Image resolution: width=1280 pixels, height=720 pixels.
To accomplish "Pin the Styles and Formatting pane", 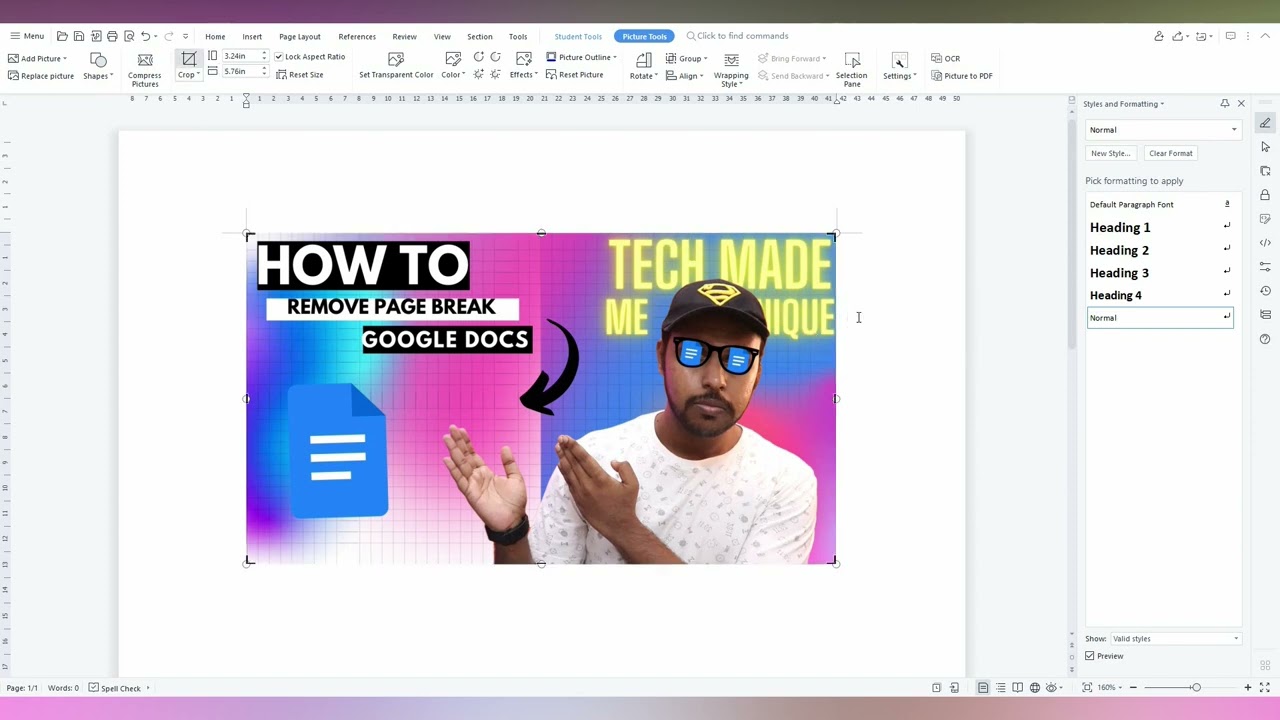I will point(1225,104).
